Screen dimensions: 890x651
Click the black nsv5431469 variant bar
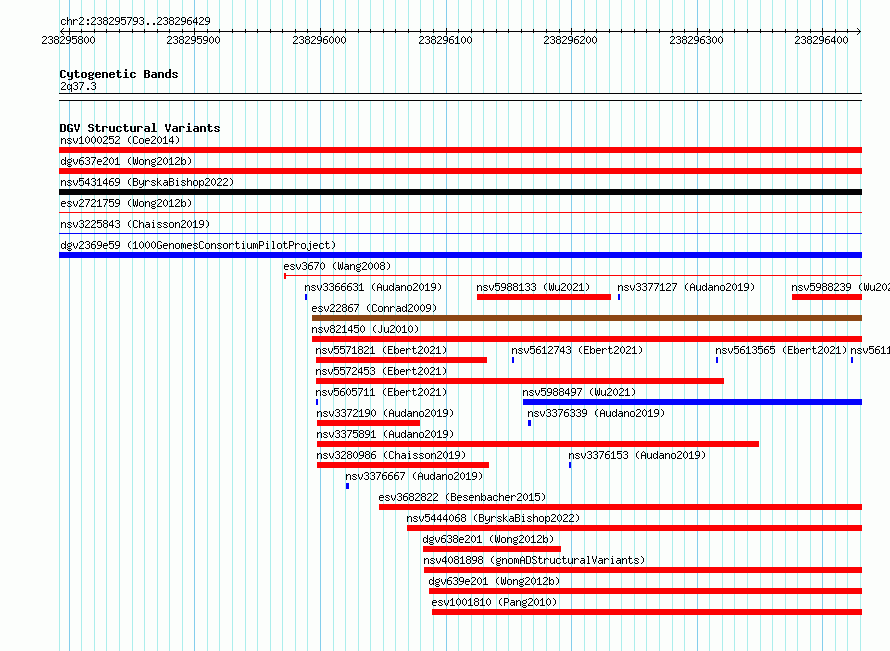[460, 192]
